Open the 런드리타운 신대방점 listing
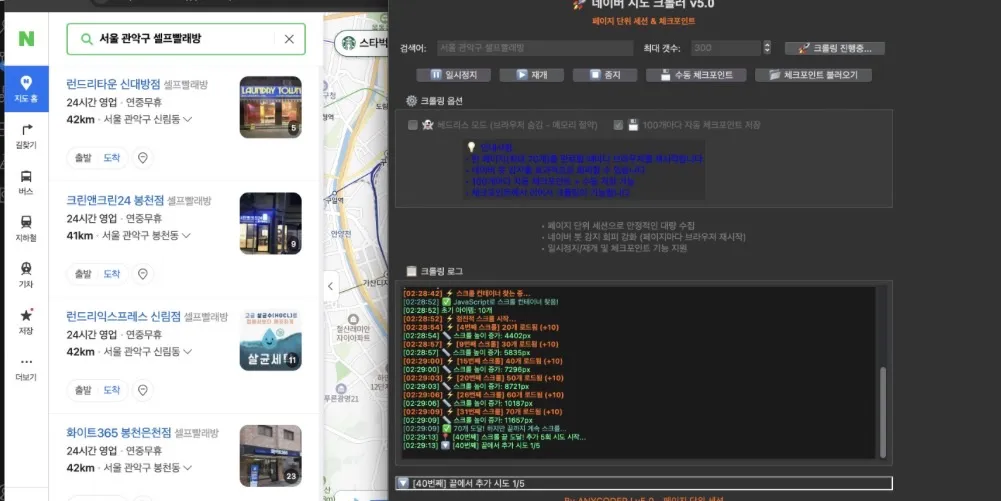 click(113, 84)
